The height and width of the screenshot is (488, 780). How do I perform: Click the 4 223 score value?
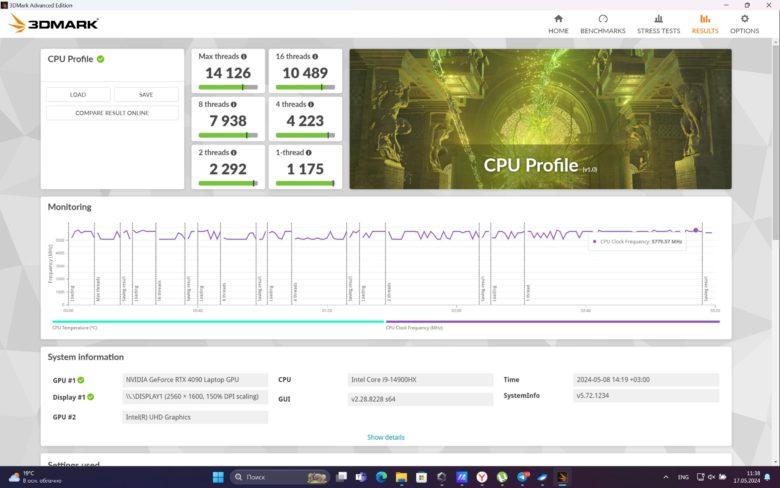point(305,121)
